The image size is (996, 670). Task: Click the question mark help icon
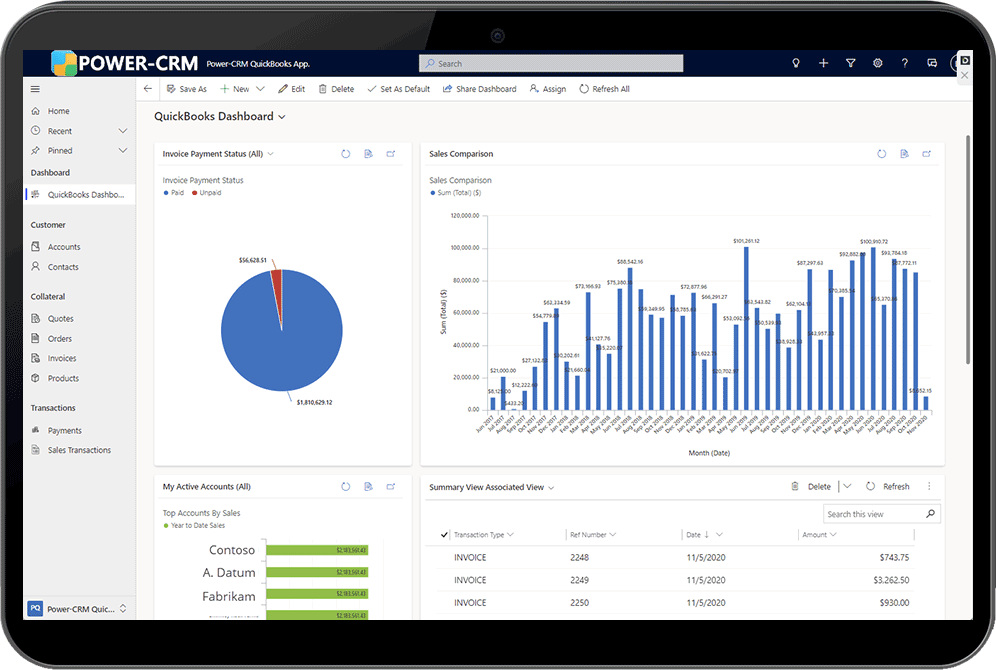tap(905, 63)
